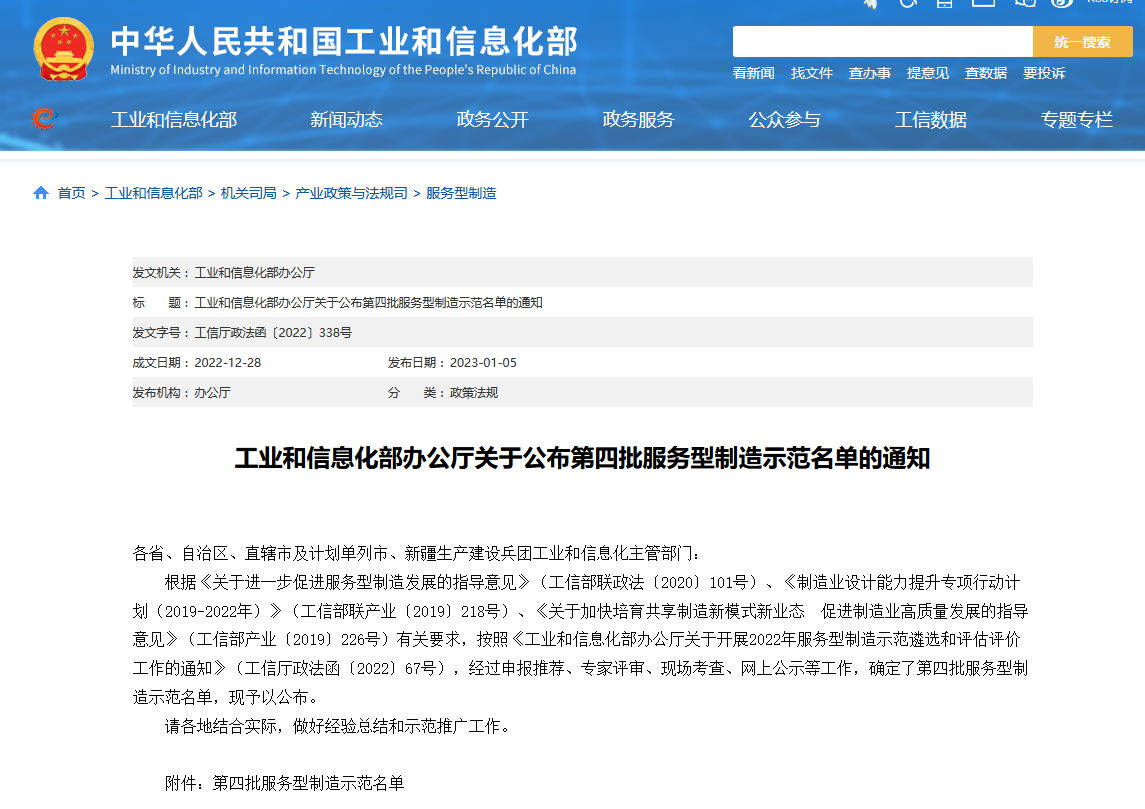This screenshot has width=1145, height=809.
Task: Click the home icon in the breadcrumb
Action: click(41, 193)
